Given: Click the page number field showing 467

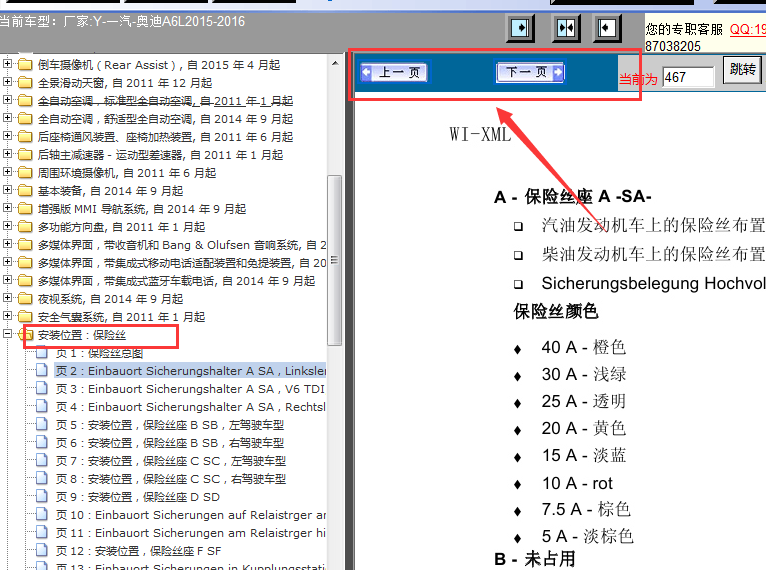Looking at the screenshot, I should 688,77.
